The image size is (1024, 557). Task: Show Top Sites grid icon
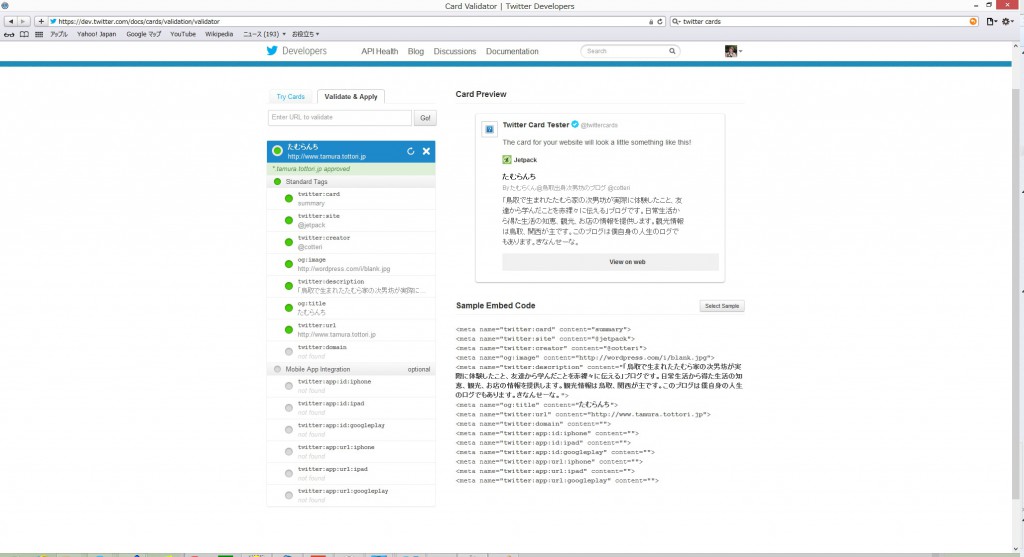pos(39,34)
